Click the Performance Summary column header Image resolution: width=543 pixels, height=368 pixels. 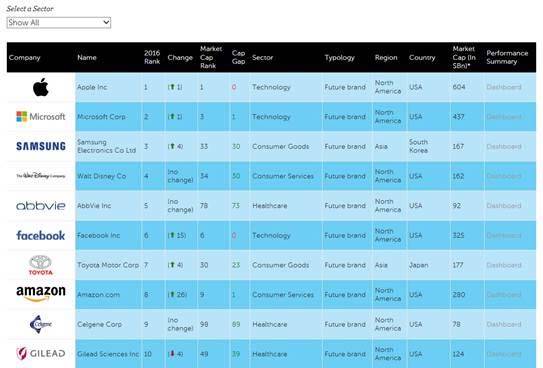point(507,57)
